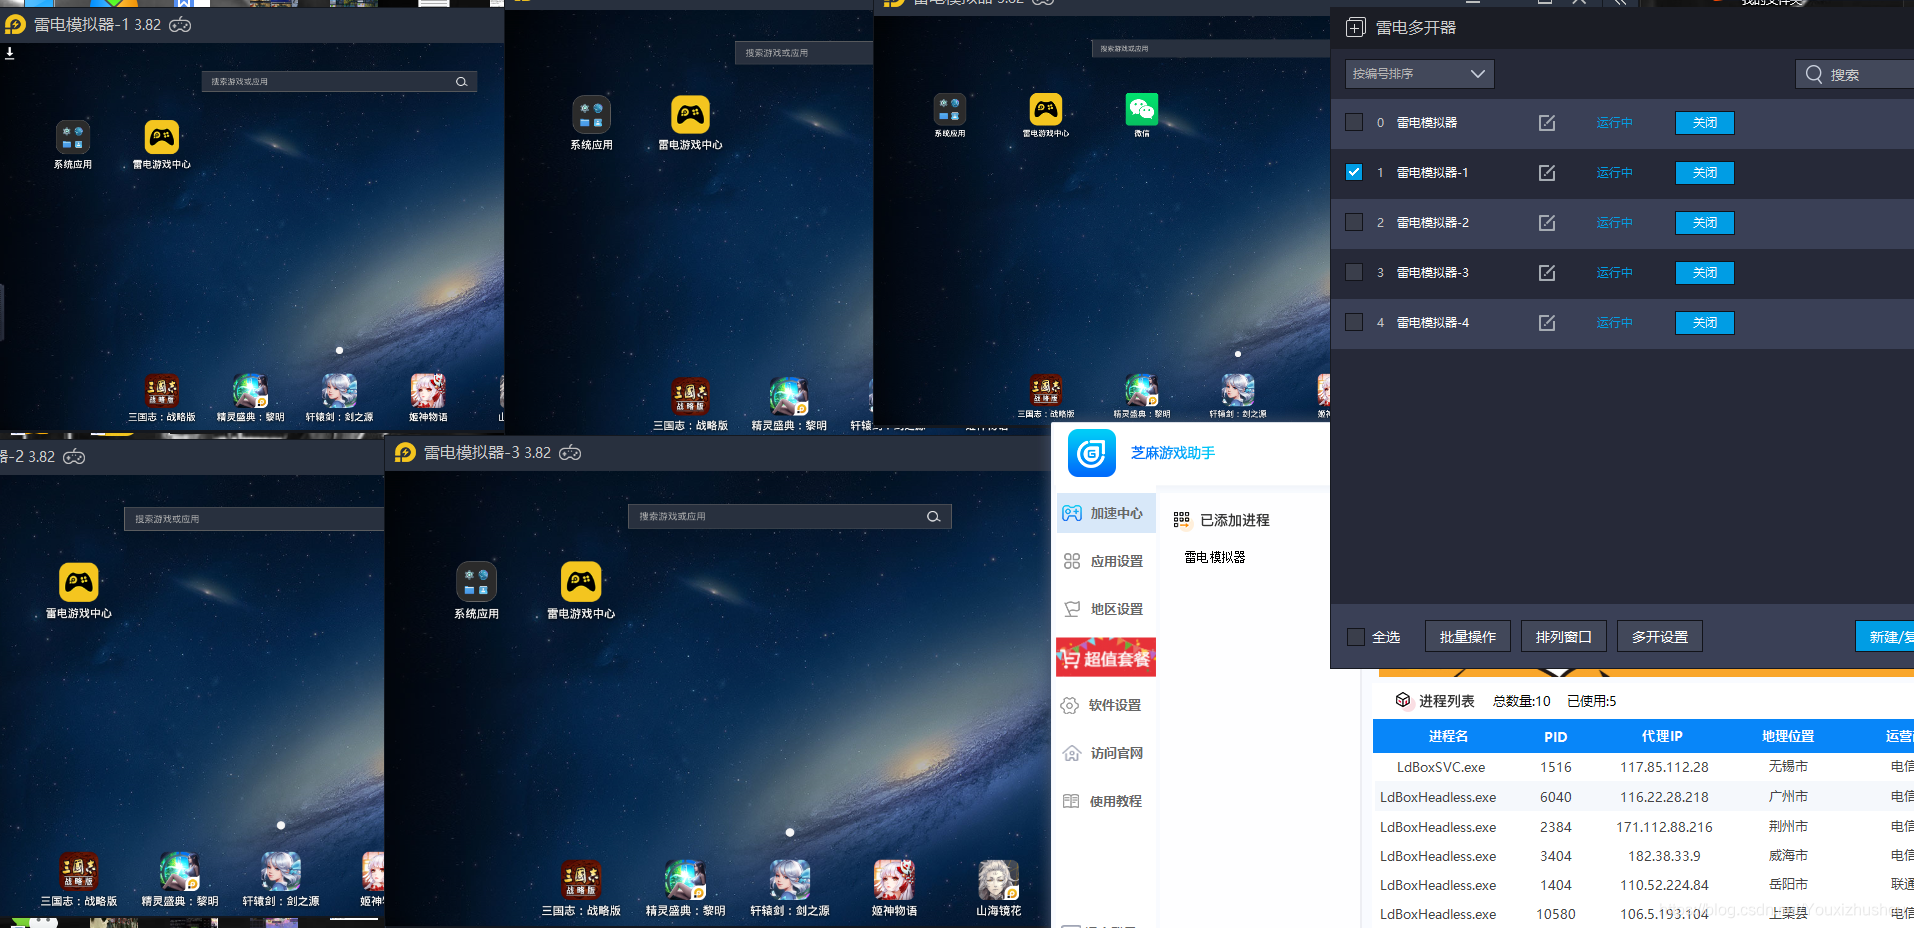Edit settings icon for 雷电模拟器-2 row

click(1547, 222)
